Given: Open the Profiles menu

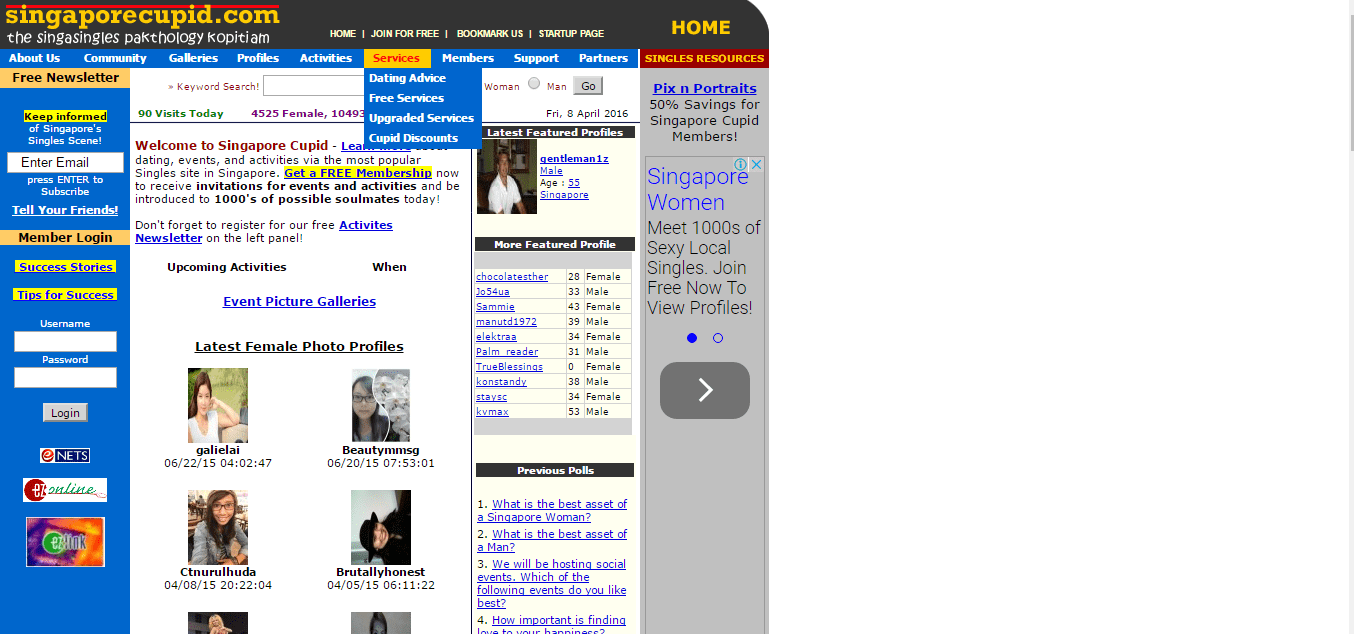Looking at the screenshot, I should pos(258,58).
